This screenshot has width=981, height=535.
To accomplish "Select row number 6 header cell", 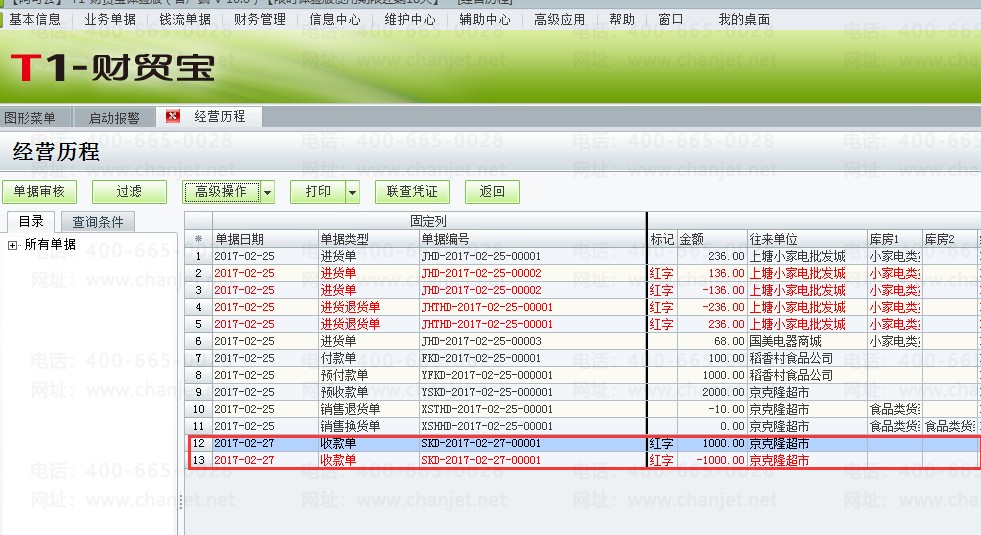I will [x=198, y=341].
